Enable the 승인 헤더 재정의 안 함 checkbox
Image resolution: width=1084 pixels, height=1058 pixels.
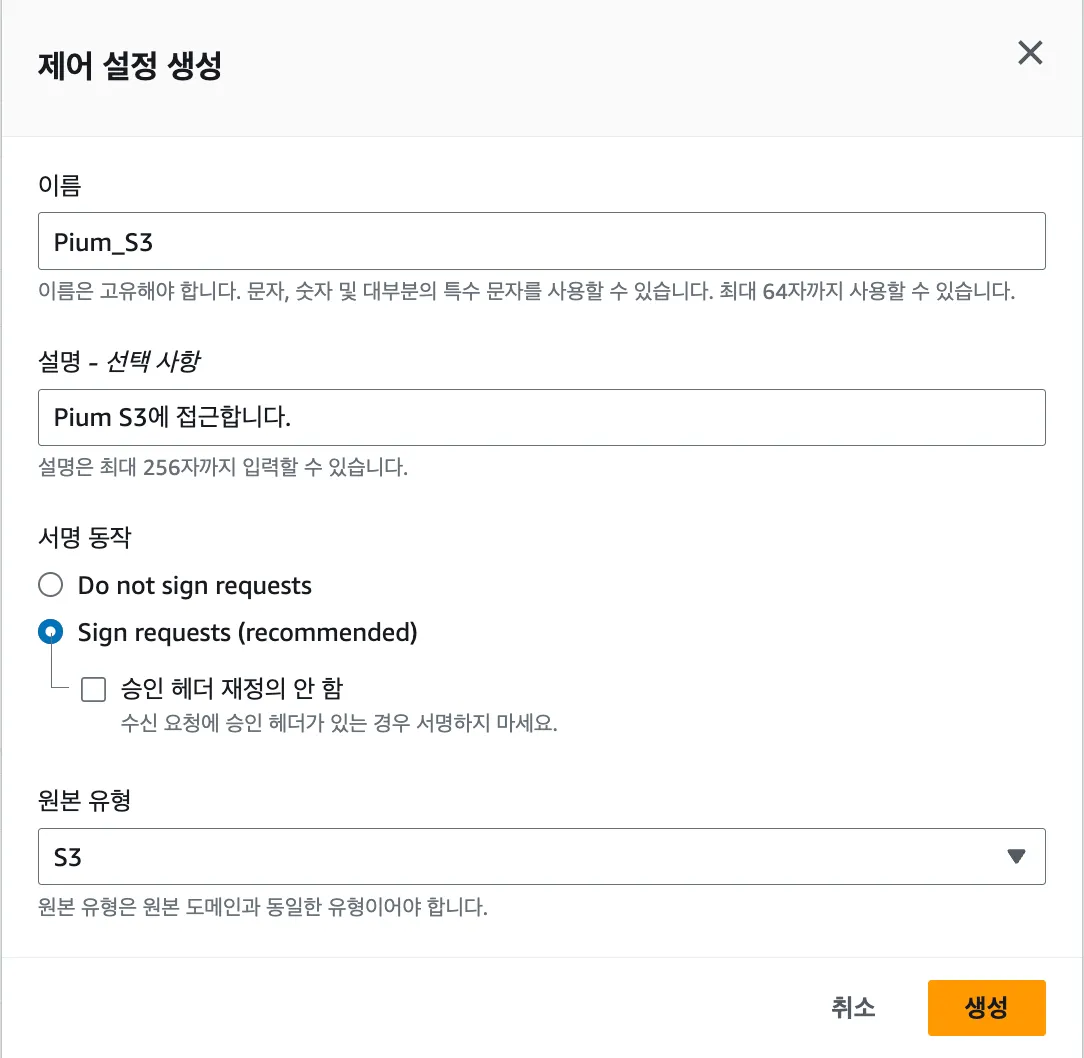pyautogui.click(x=93, y=688)
